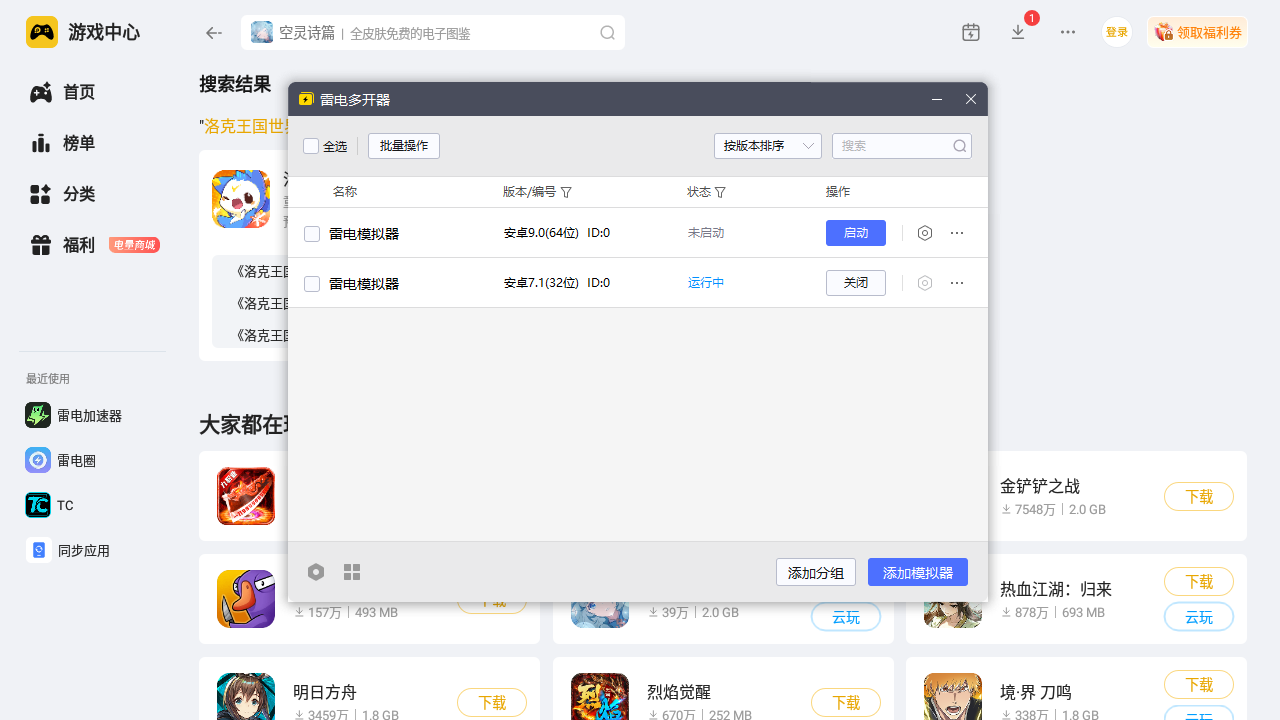Start the 安卓9.0 emulator with 启动
This screenshot has height=720, width=1280.
(856, 233)
